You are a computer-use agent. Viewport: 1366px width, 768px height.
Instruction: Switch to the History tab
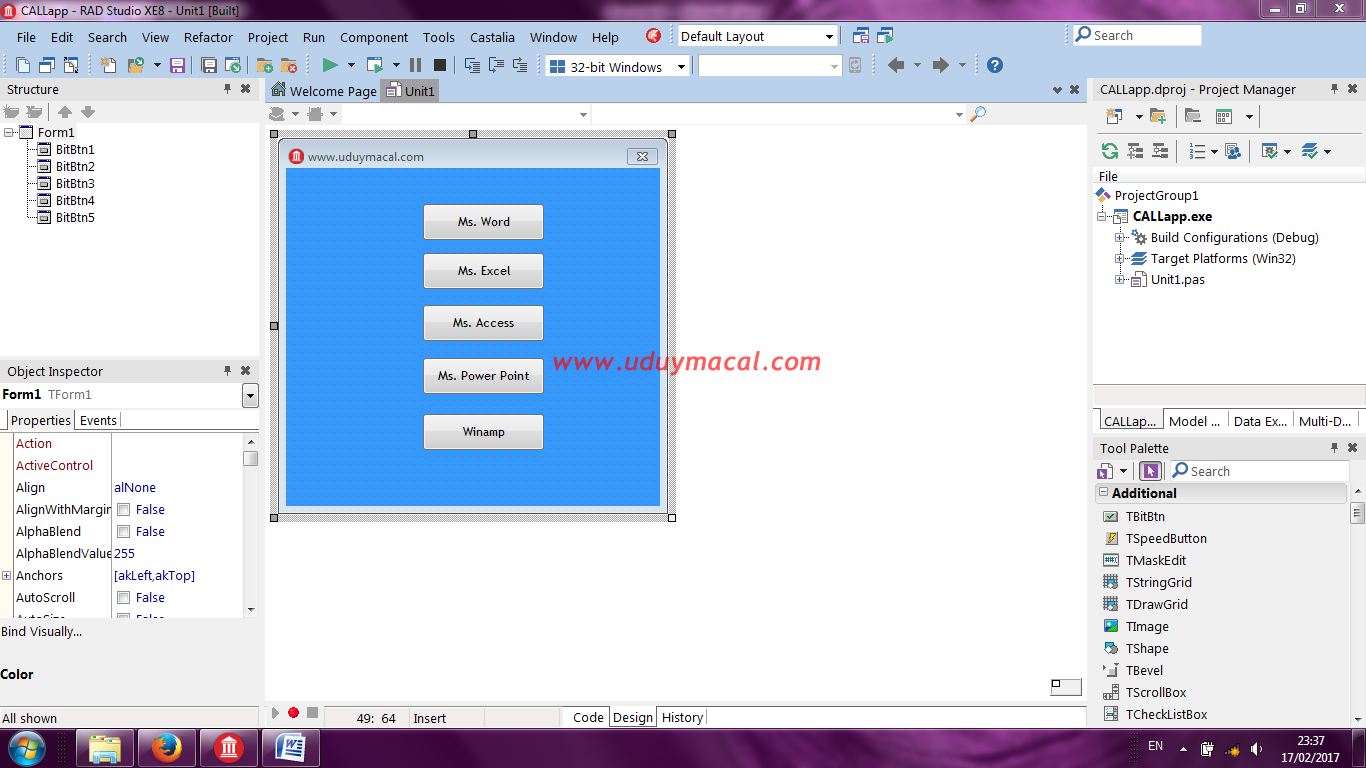[x=682, y=717]
